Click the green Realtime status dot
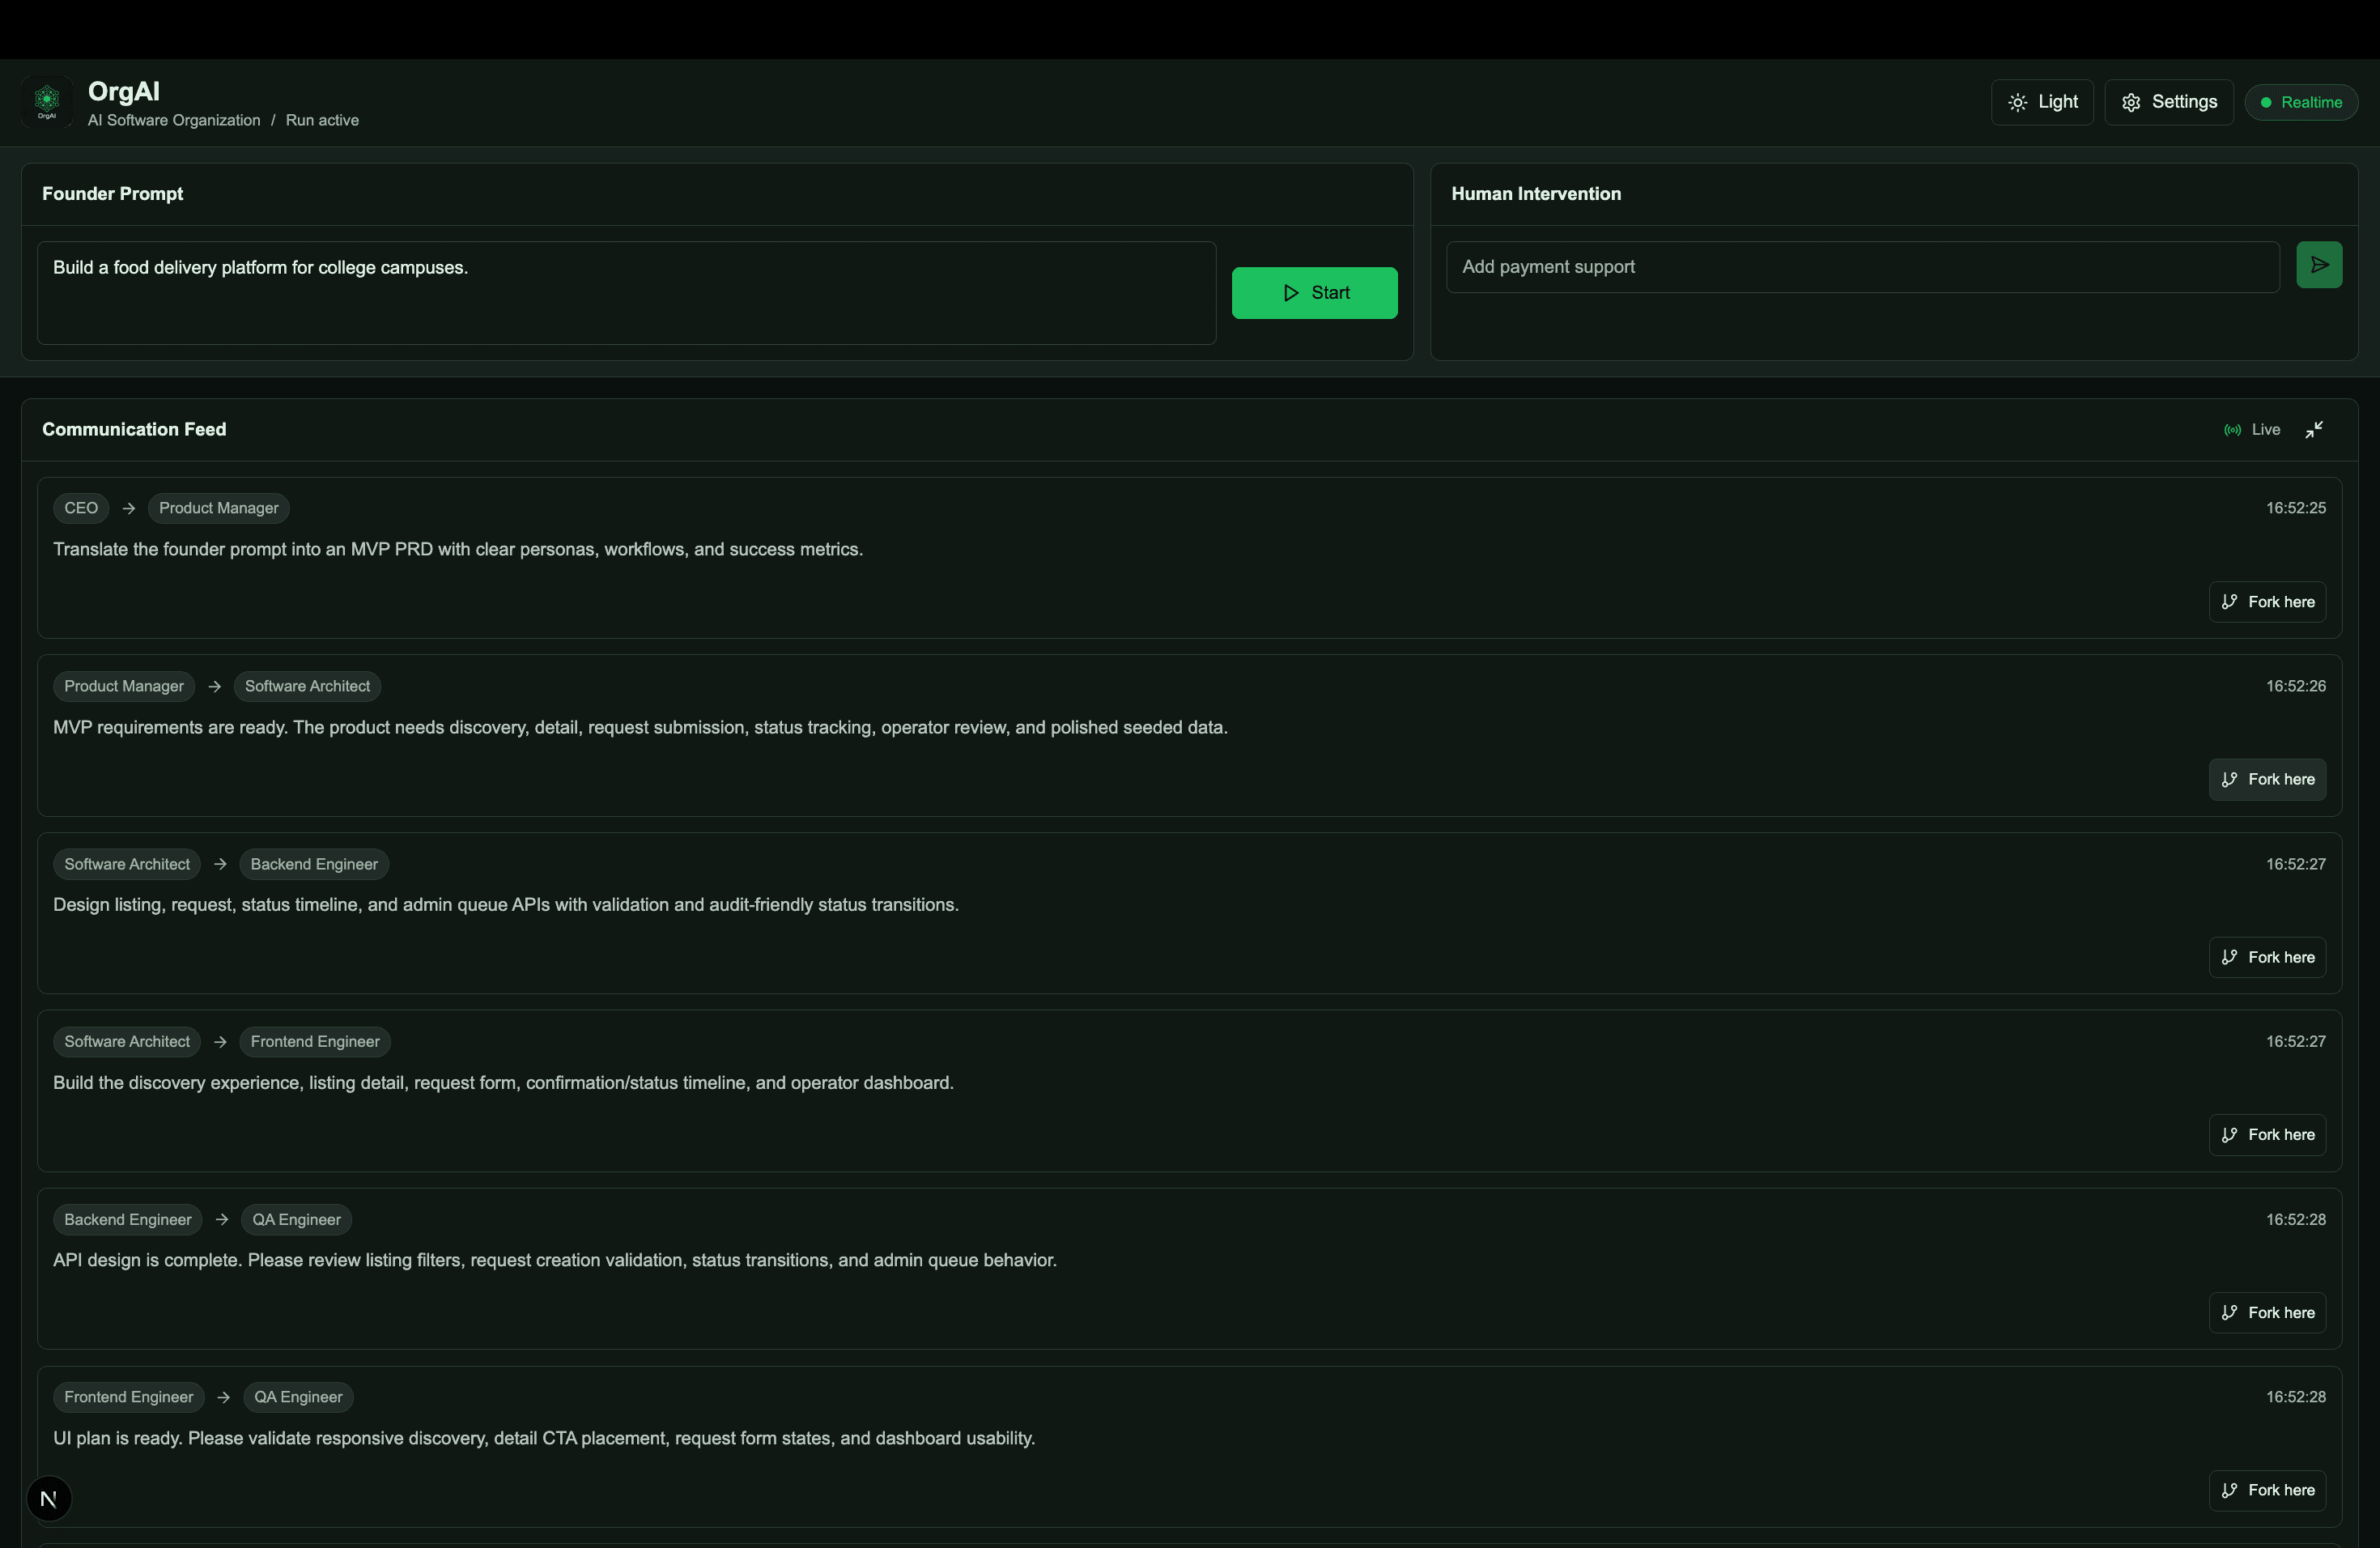 click(2266, 102)
